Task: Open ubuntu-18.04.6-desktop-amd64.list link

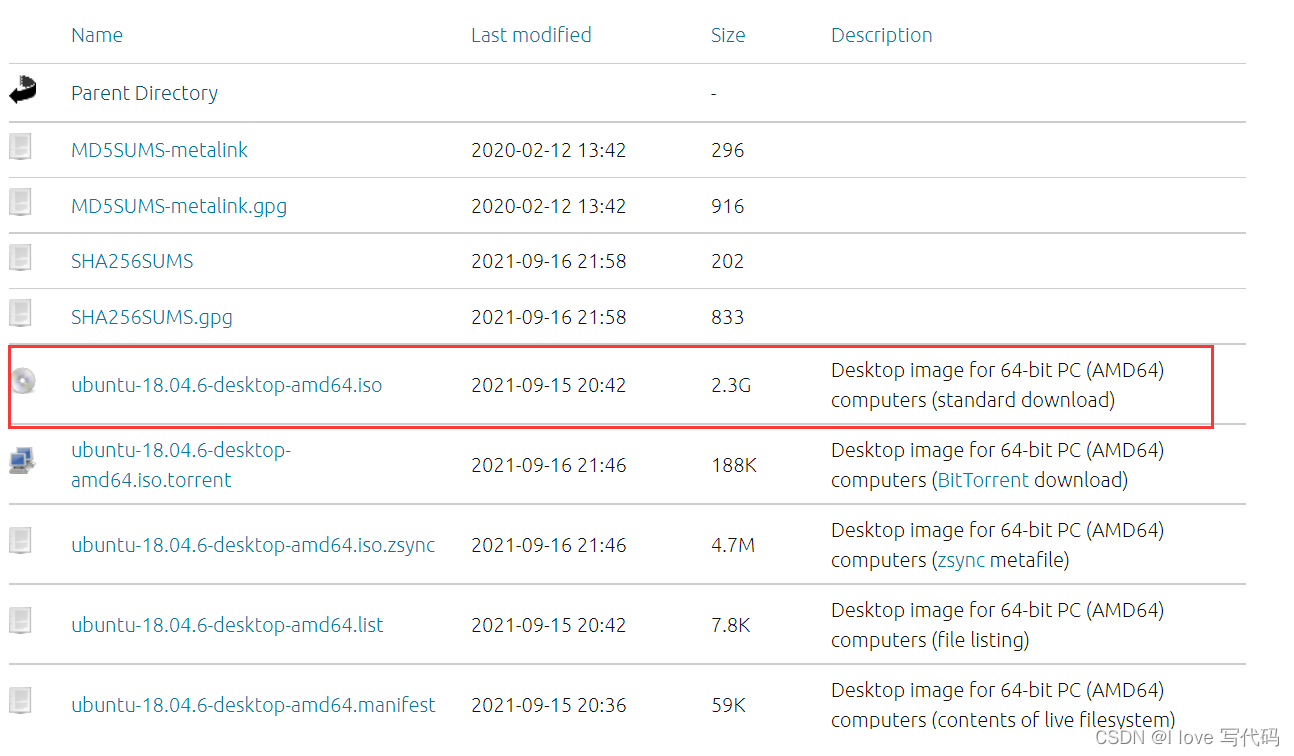Action: point(227,625)
